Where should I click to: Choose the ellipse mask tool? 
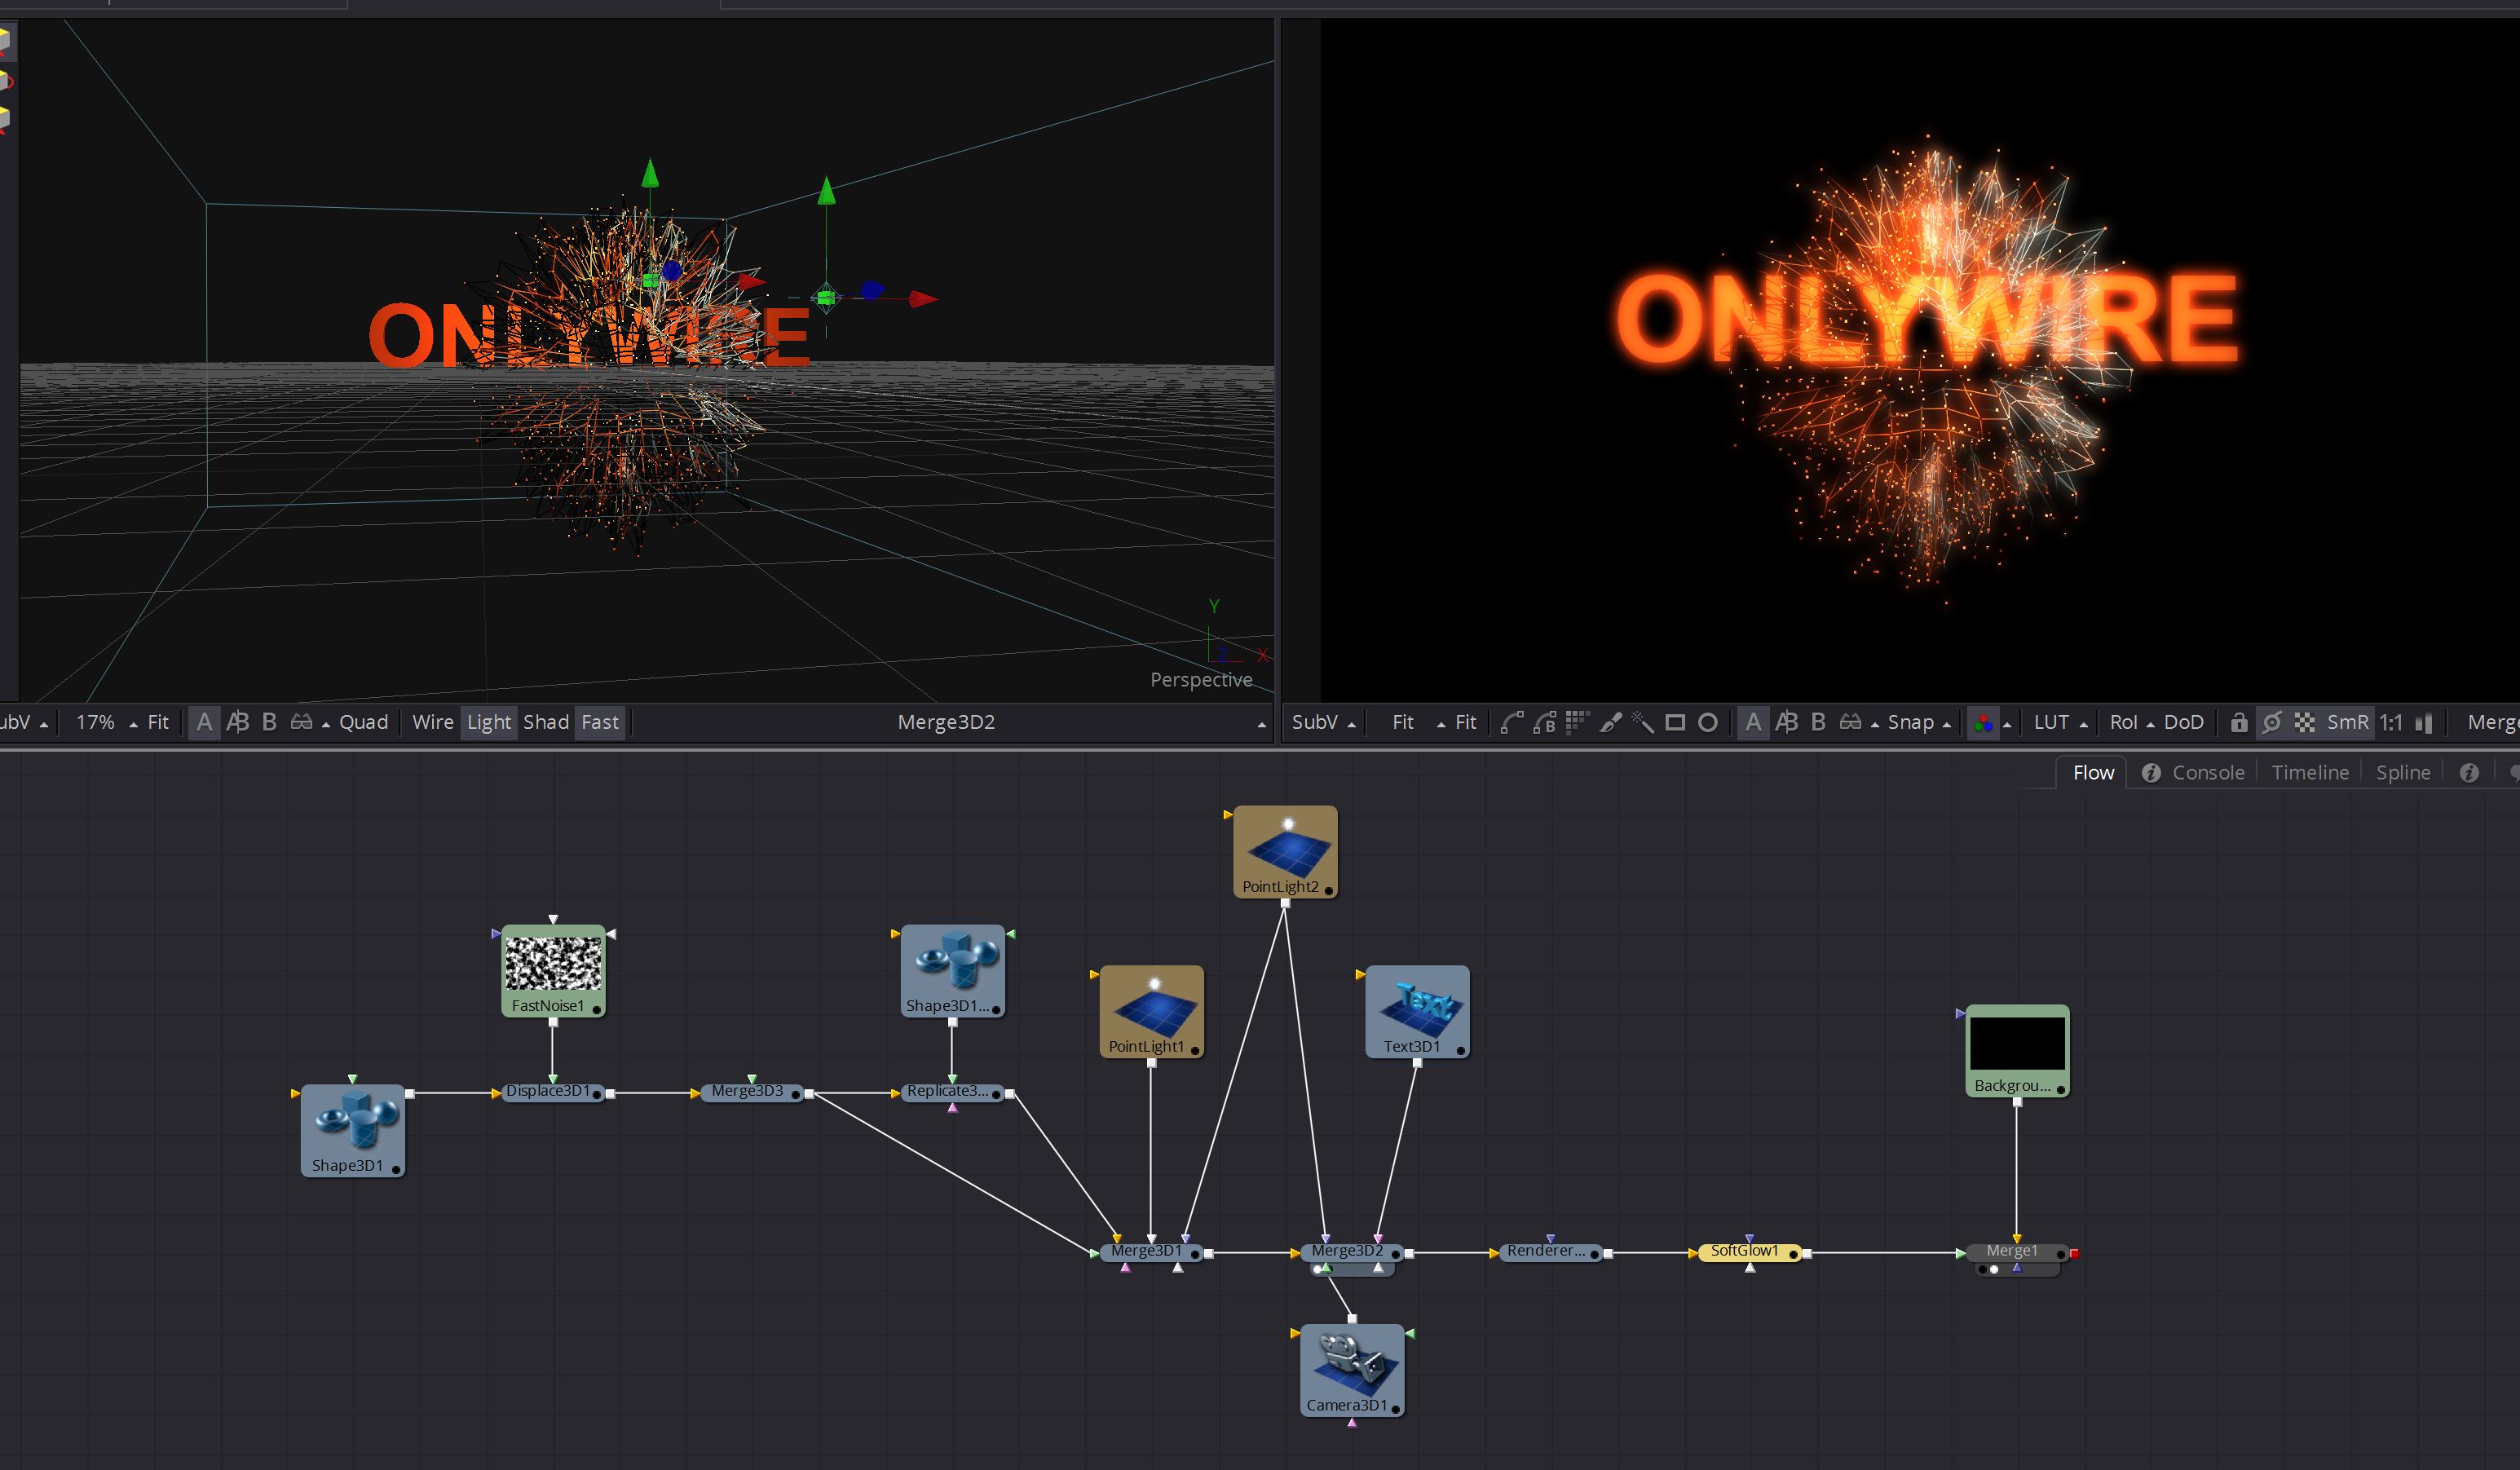point(1708,722)
